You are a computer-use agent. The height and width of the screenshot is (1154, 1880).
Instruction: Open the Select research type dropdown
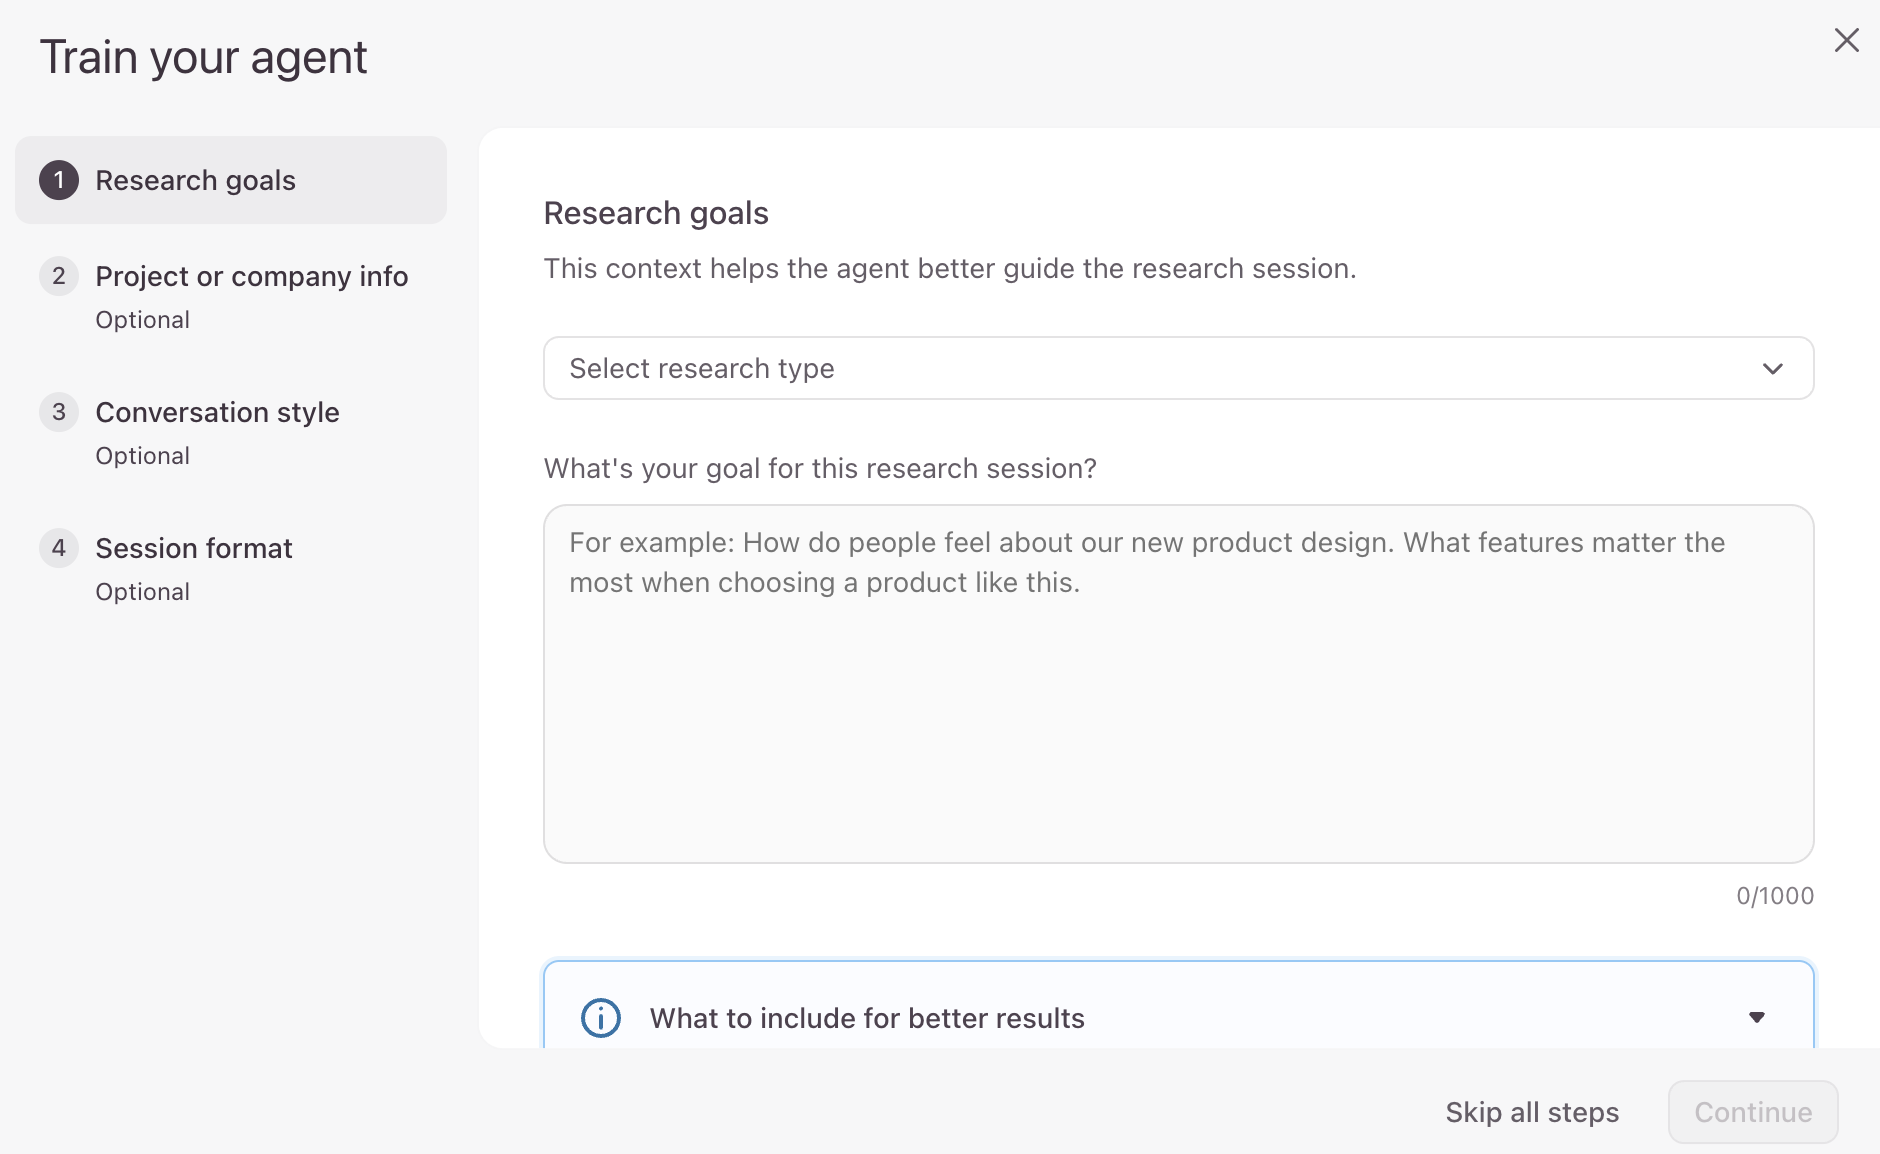click(1178, 368)
